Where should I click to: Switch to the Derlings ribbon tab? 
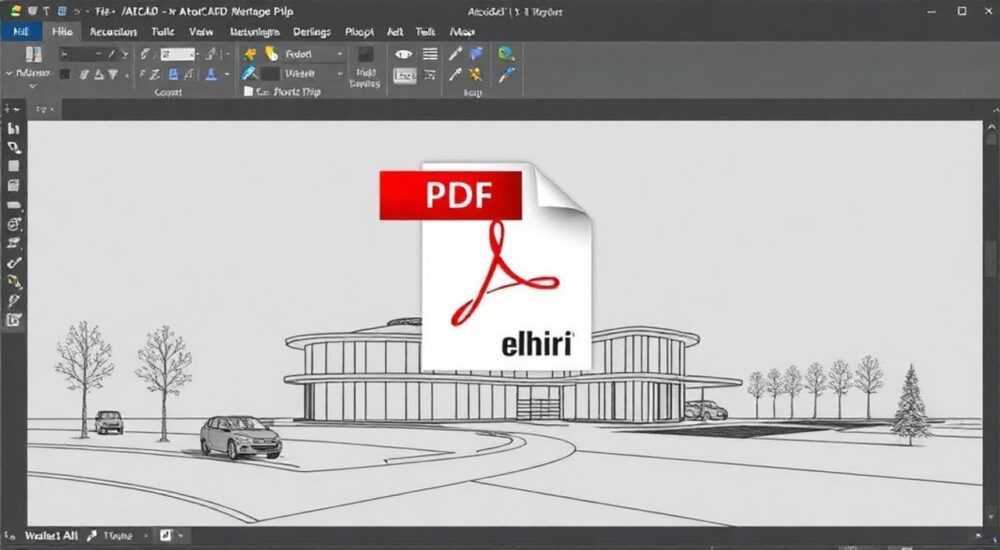click(x=311, y=32)
